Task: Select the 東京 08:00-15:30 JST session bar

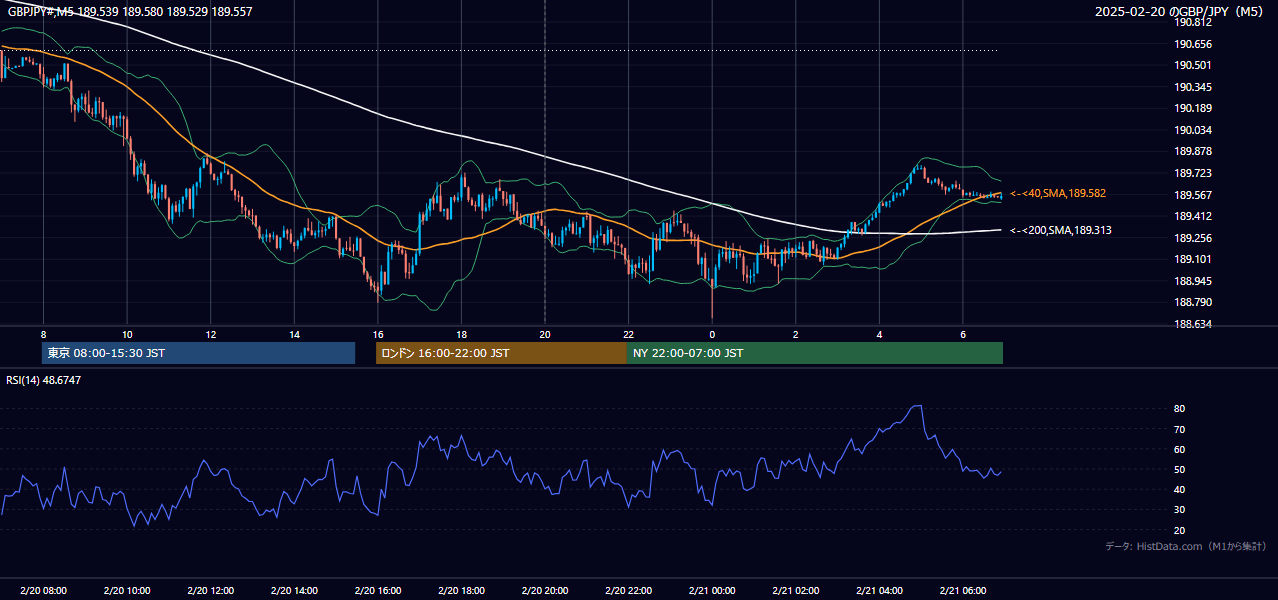Action: click(x=199, y=353)
